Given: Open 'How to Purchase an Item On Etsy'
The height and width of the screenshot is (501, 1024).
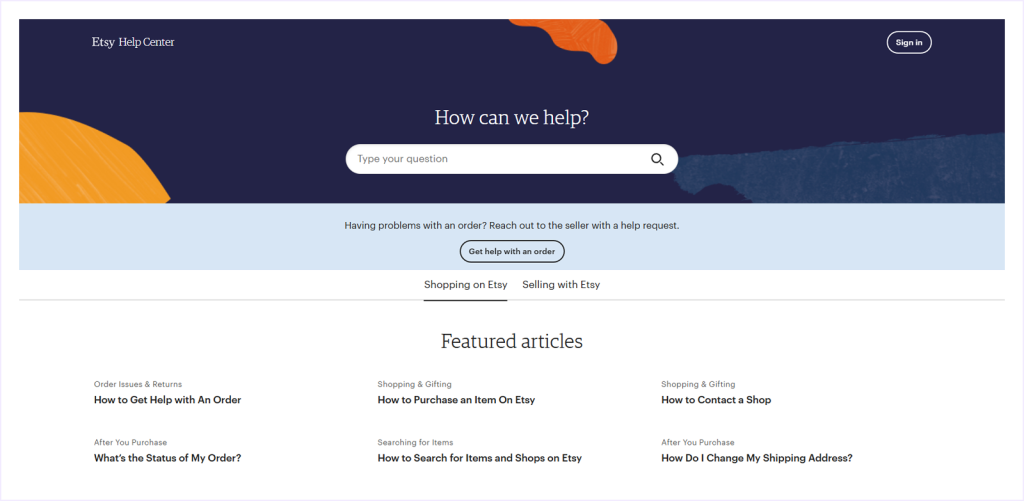Looking at the screenshot, I should (x=456, y=400).
